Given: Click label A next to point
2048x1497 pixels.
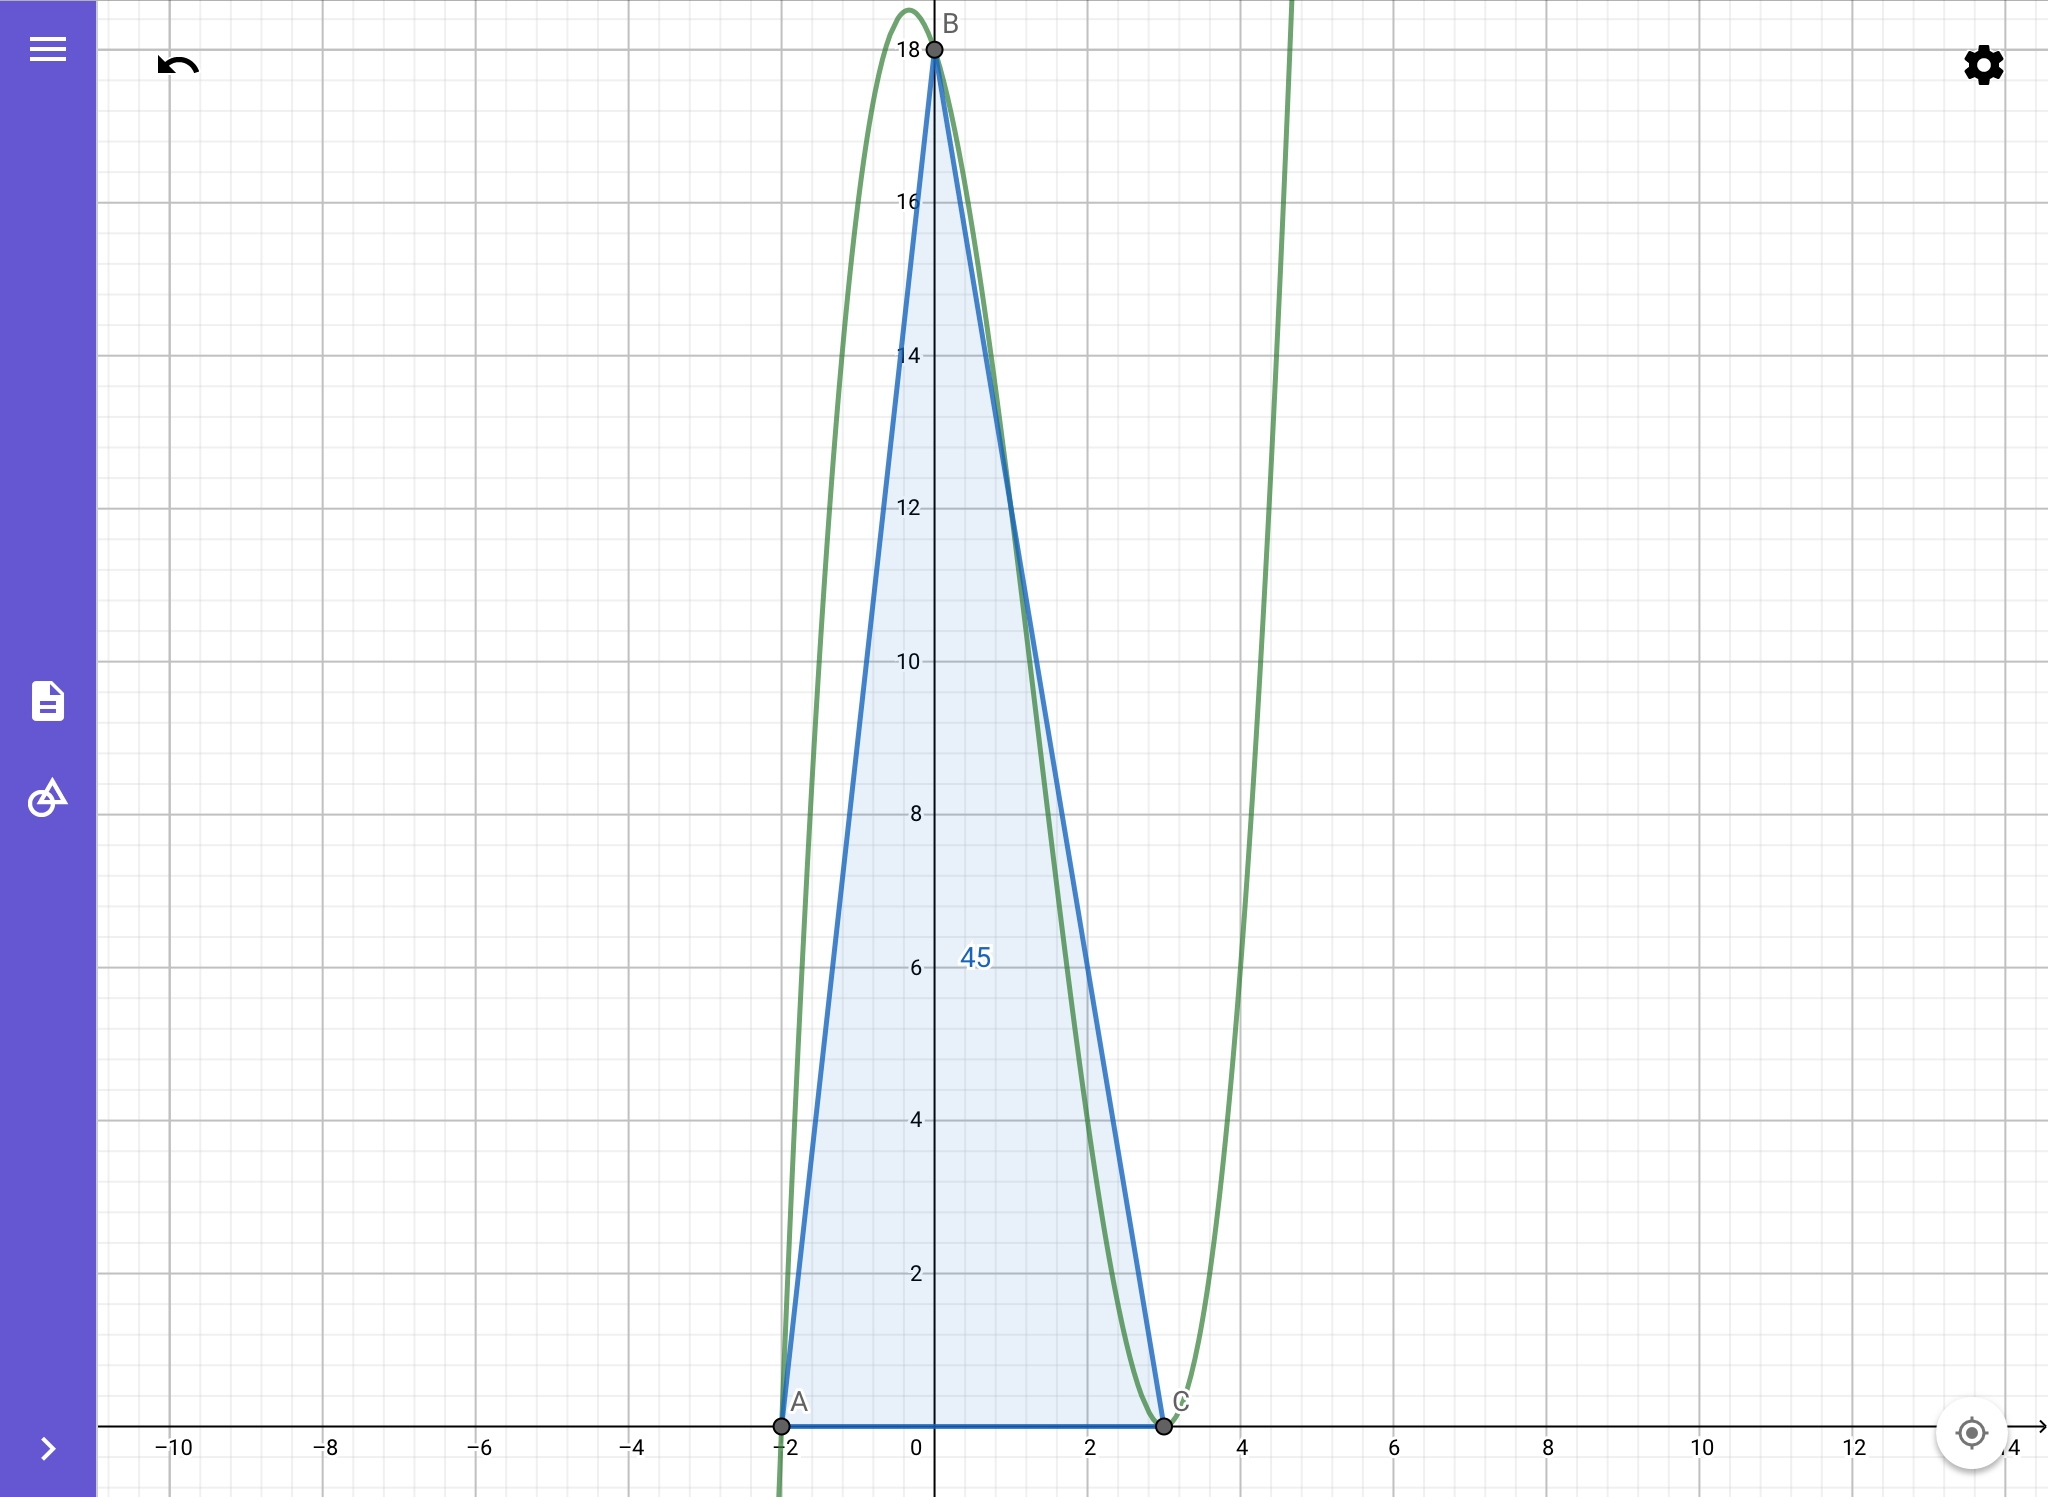Looking at the screenshot, I should [799, 1401].
